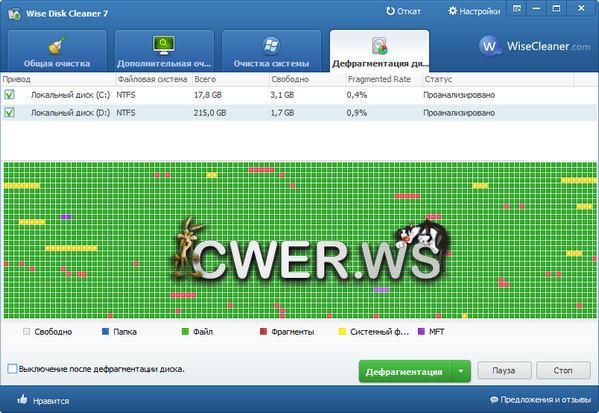This screenshot has width=599, height=413.
Task: Click the 215,0 GB total value
Action: pos(210,113)
